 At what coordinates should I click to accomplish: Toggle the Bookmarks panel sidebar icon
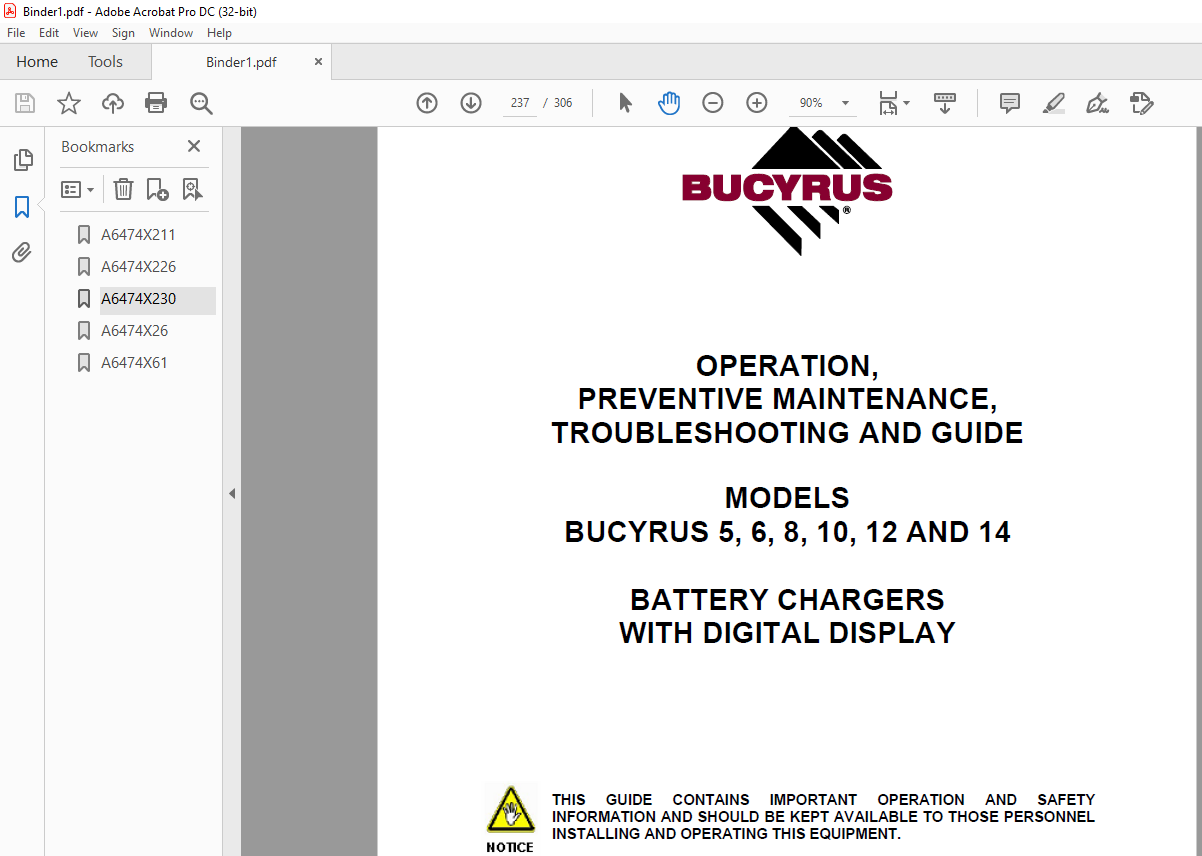[x=22, y=207]
